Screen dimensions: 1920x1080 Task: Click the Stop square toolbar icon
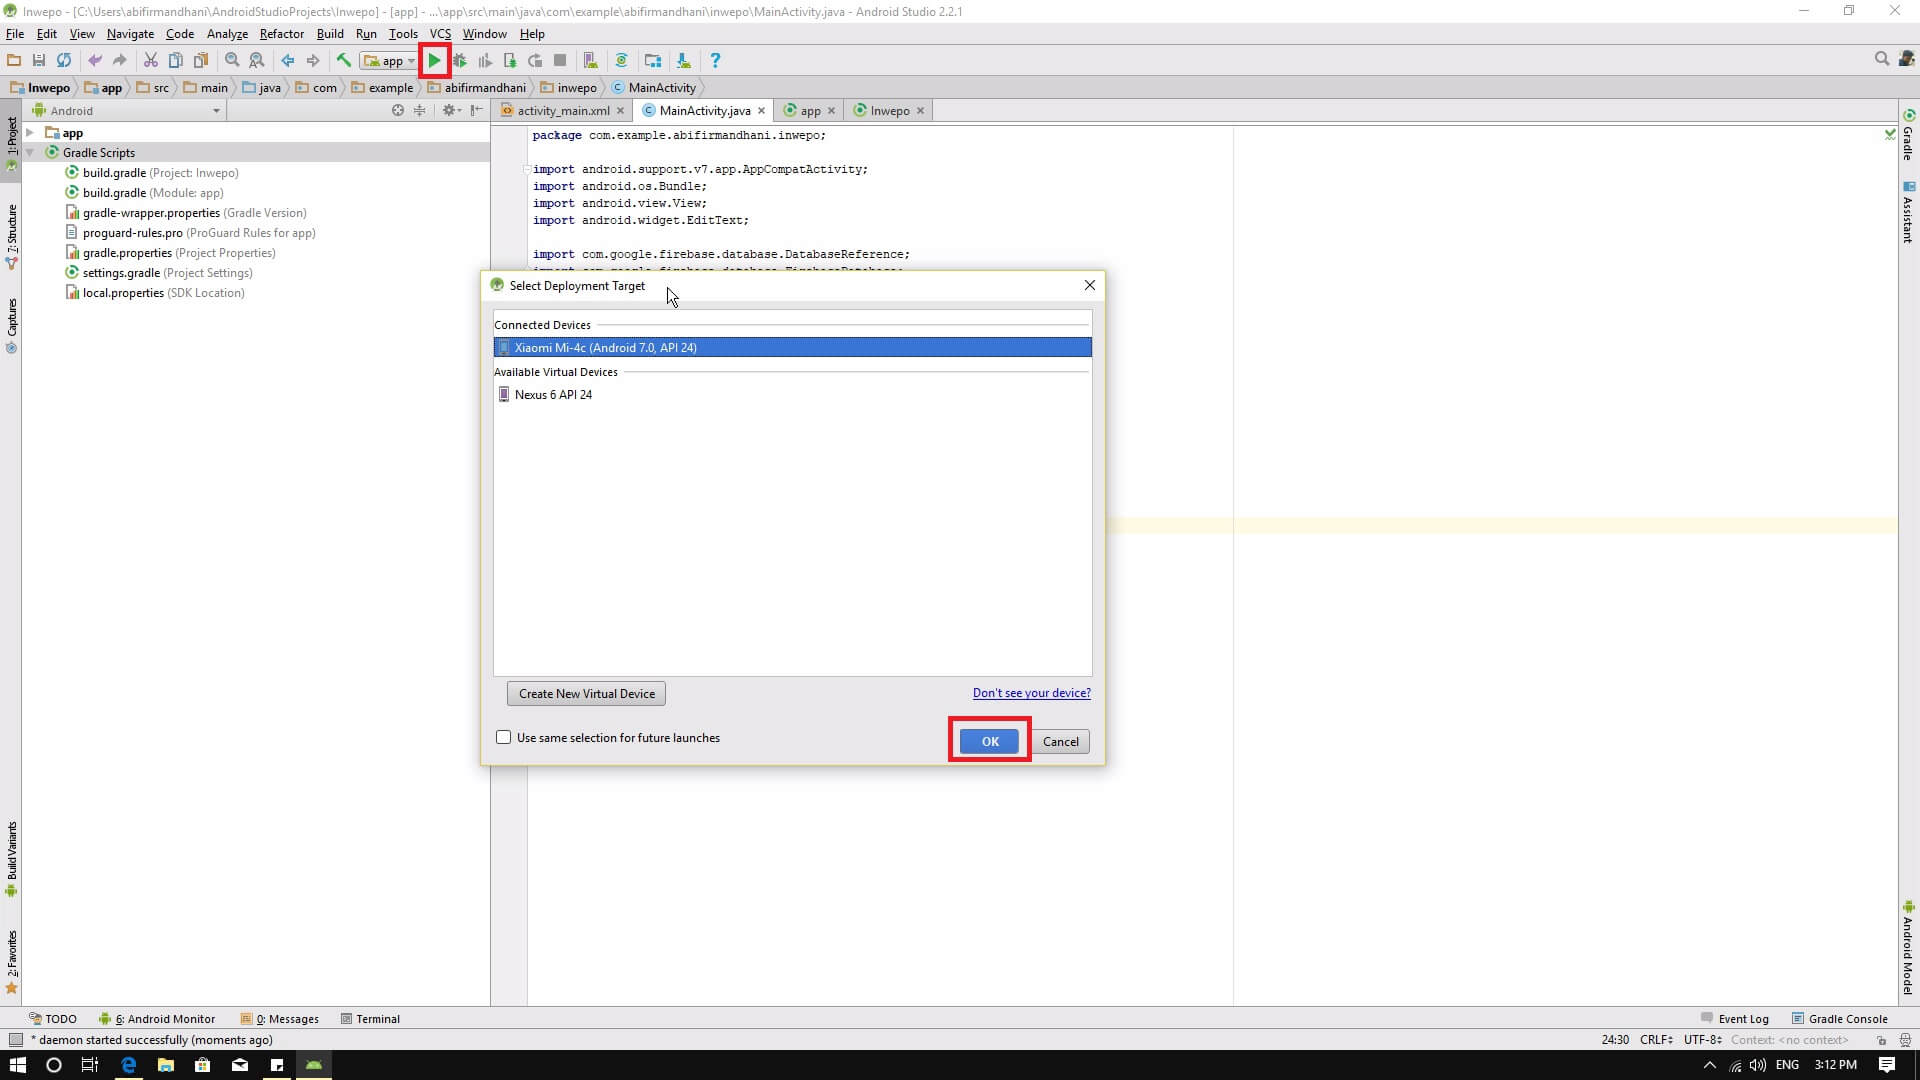point(560,61)
